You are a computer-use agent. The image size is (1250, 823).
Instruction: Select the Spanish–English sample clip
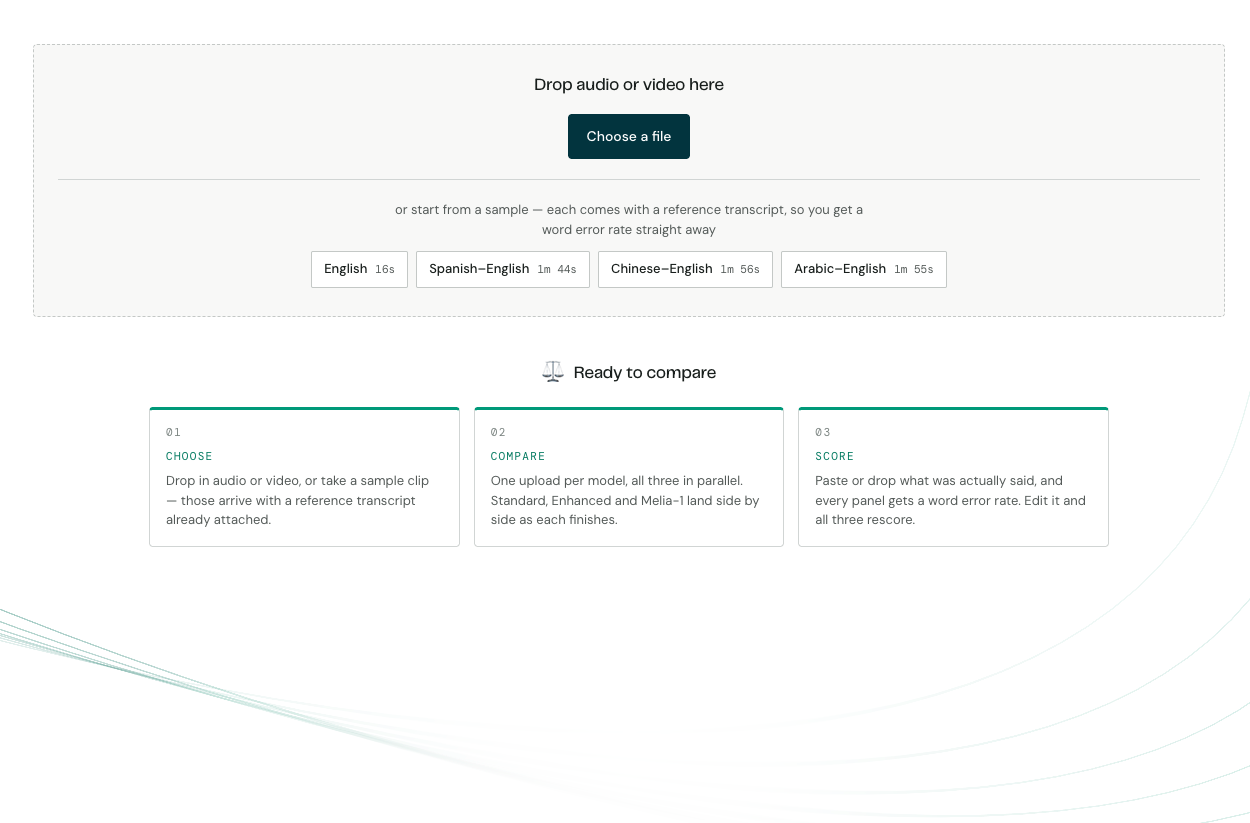pos(502,269)
